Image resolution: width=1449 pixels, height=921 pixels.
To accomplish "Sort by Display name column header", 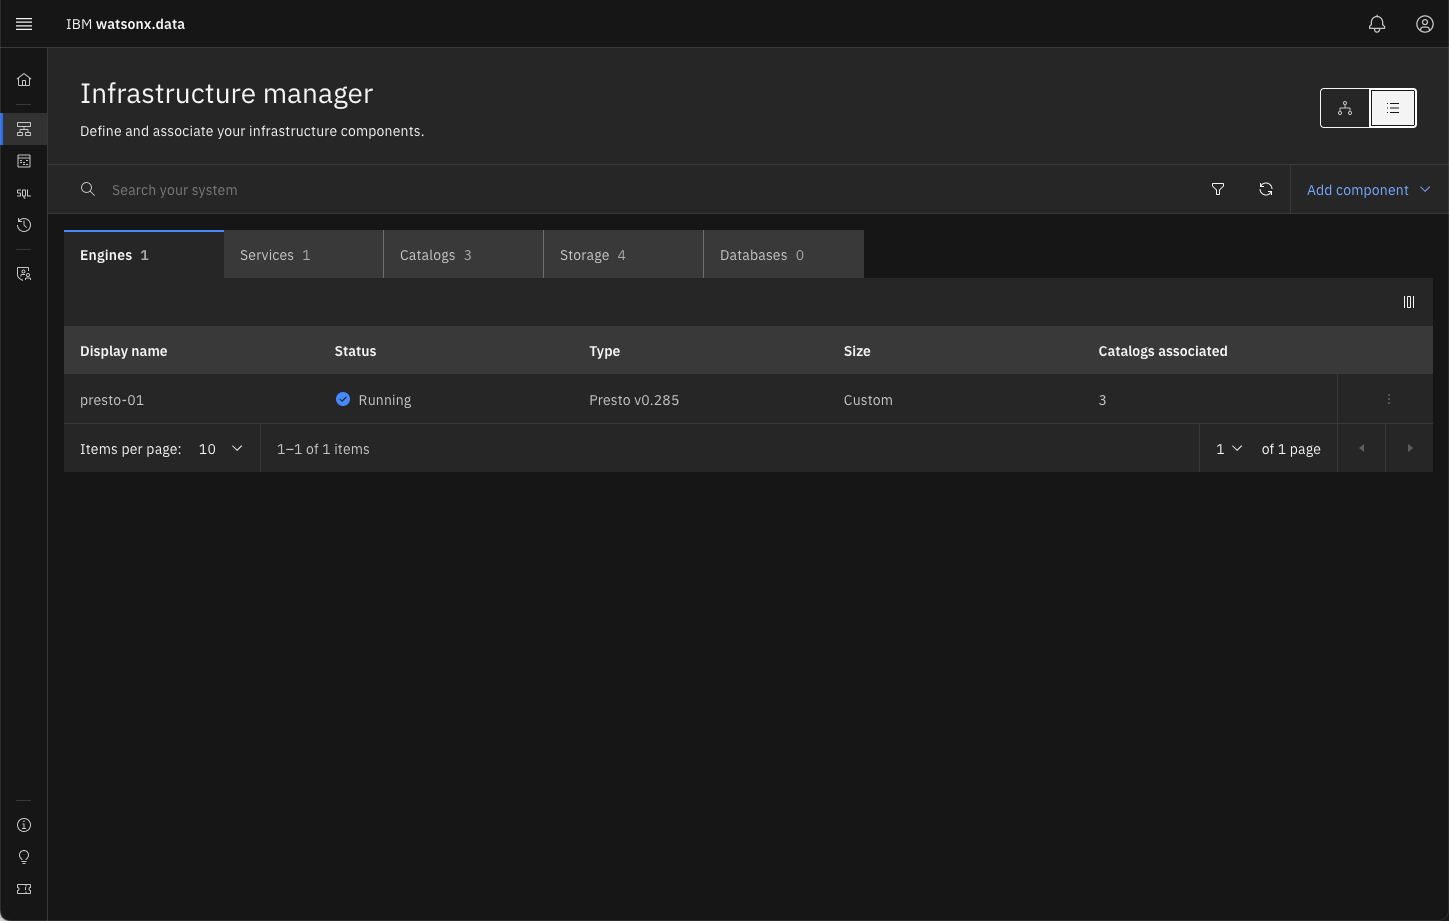I will [123, 351].
